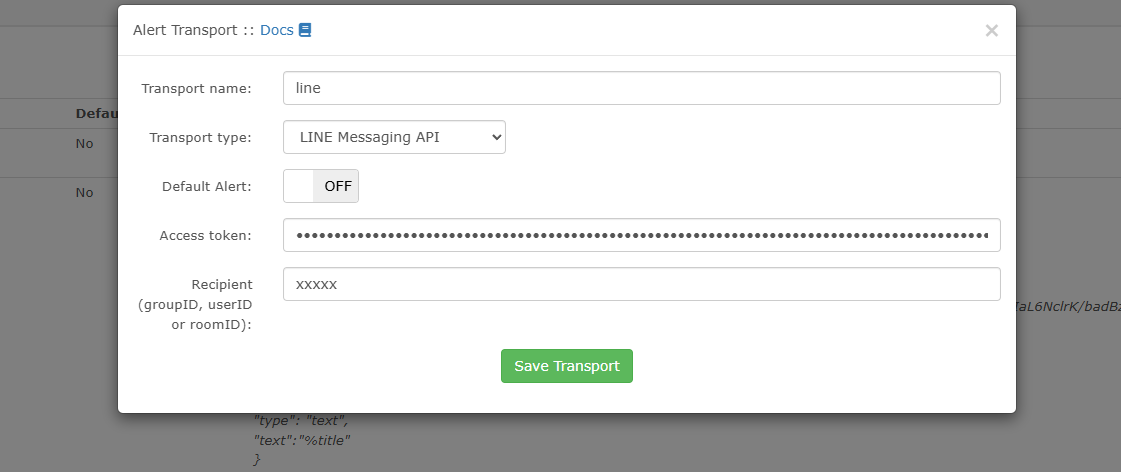Viewport: 1121px width, 472px height.
Task: Click the book icon beside Docs
Action: pyautogui.click(x=305, y=30)
